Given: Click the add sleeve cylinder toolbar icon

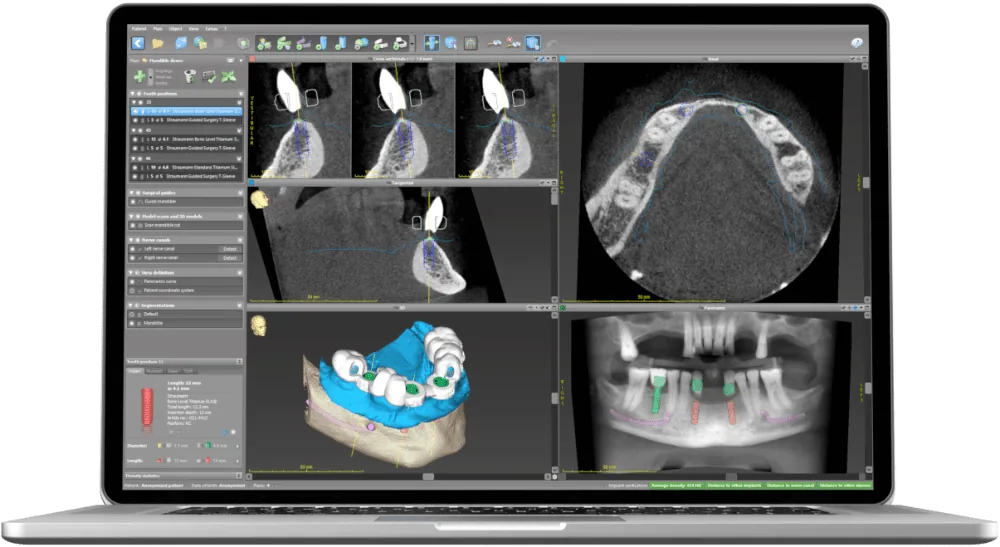Looking at the screenshot, I should pos(321,43).
